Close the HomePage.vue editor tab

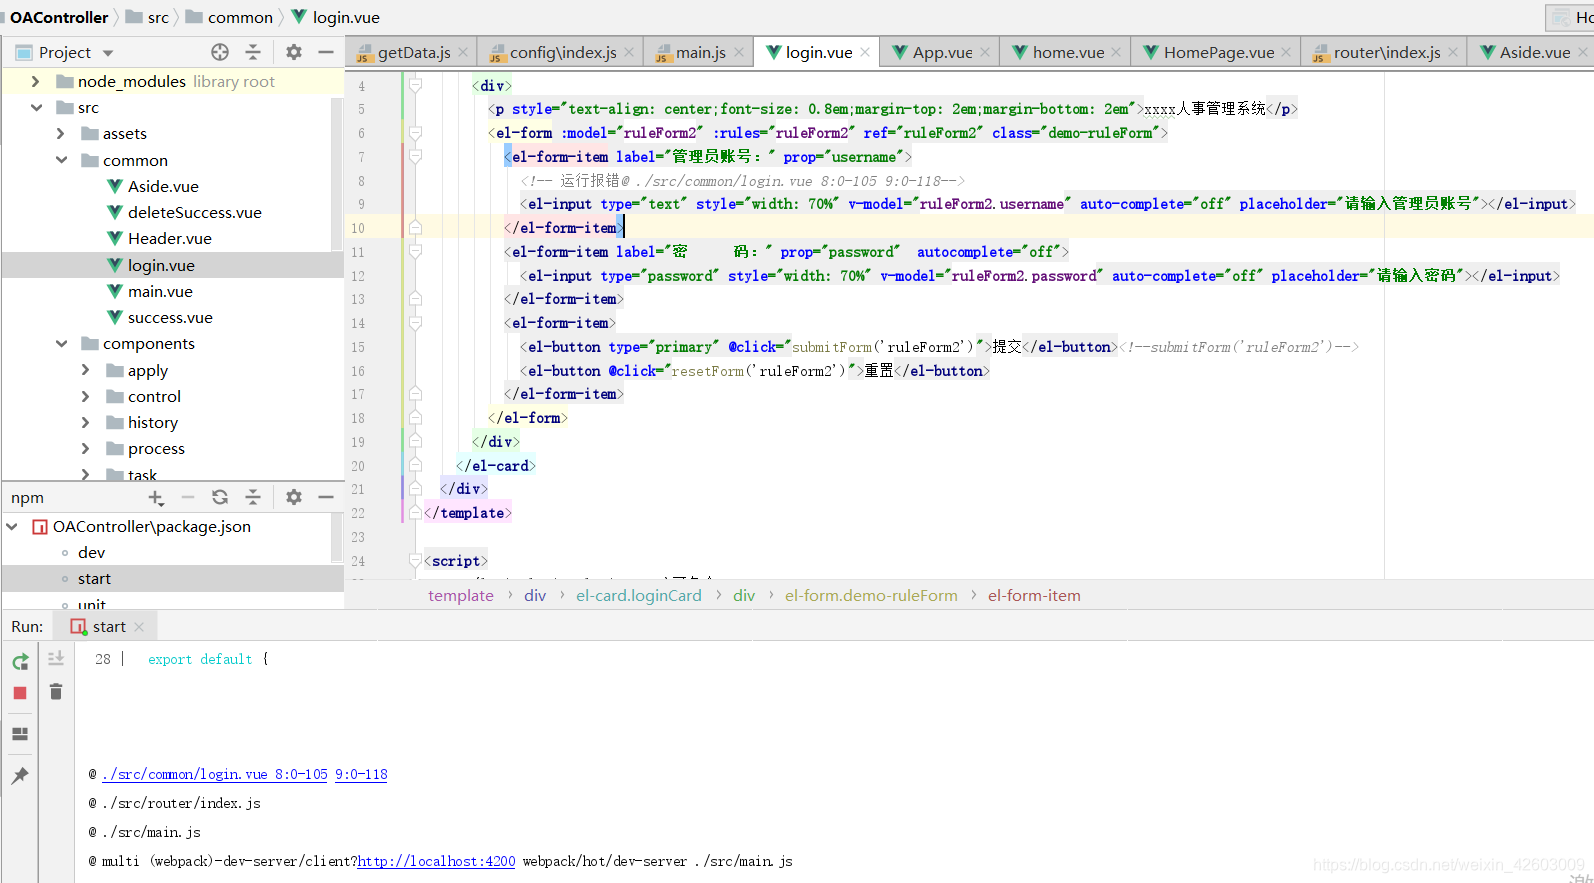(1286, 52)
